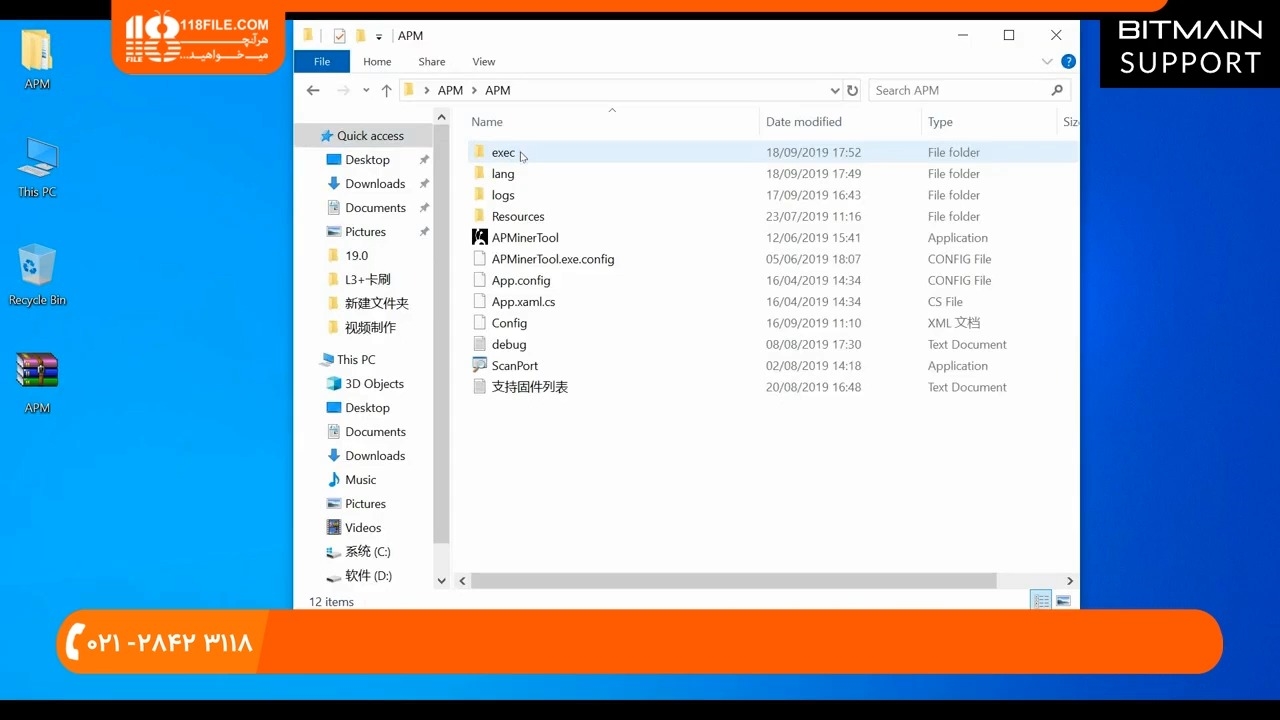
Task: Click the Up one level arrow
Action: (x=386, y=90)
